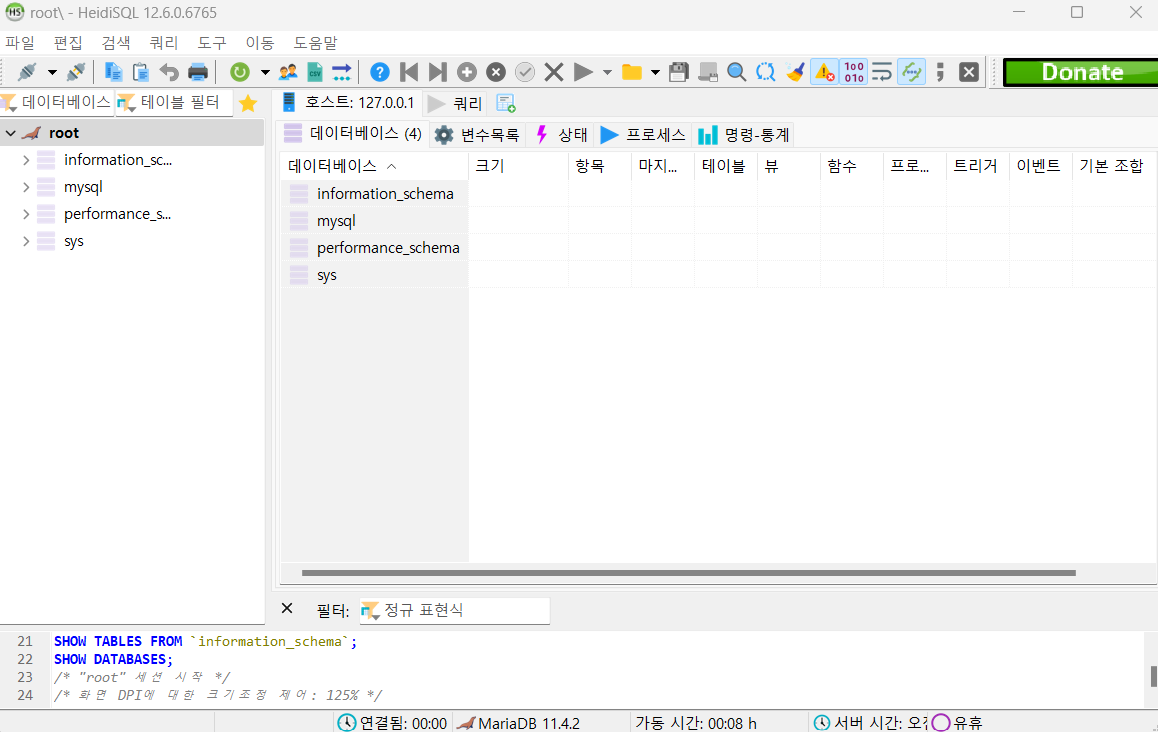Undo with the curved arrow icon

[170, 72]
